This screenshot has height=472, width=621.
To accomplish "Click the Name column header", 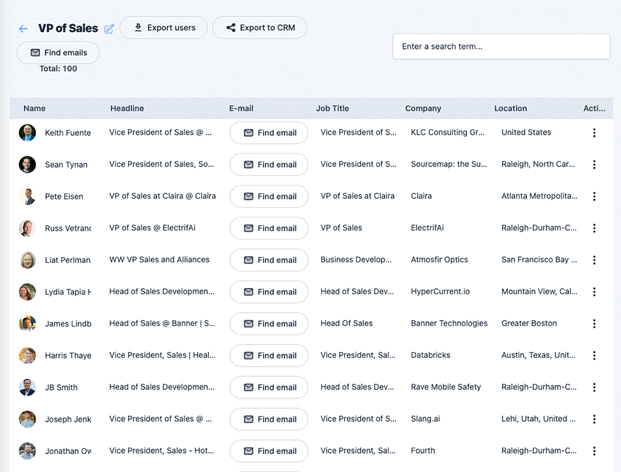I will pos(35,108).
